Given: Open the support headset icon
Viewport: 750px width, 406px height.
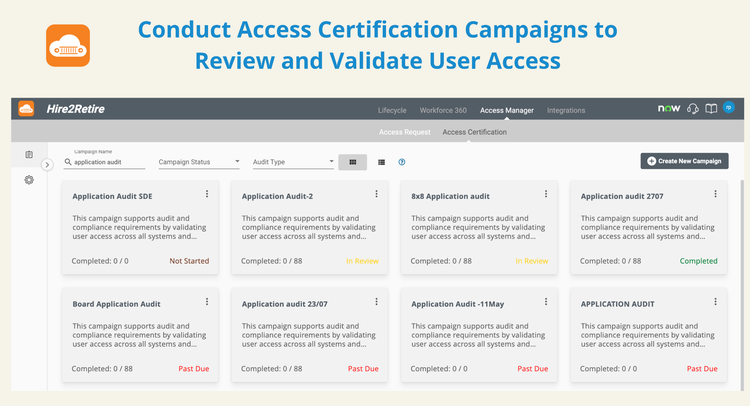Looking at the screenshot, I should [693, 109].
